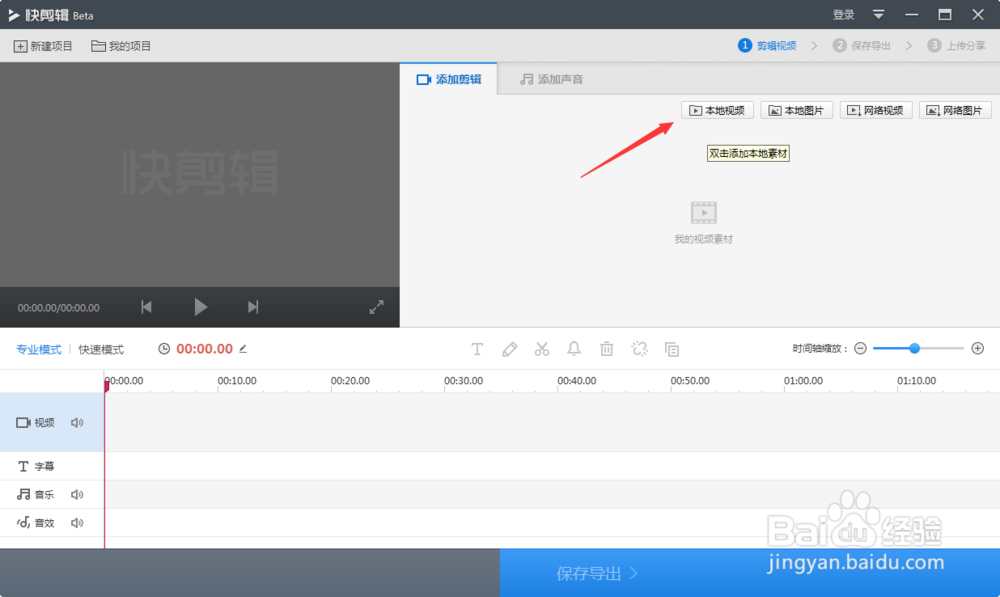Open fullscreen preview with the expand arrows icon
Image resolution: width=1000 pixels, height=597 pixels.
tap(377, 307)
